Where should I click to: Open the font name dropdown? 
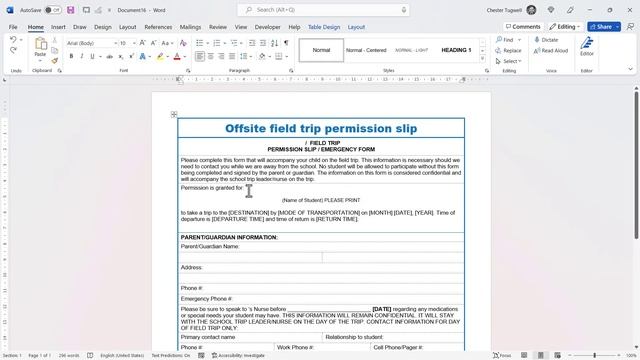click(x=116, y=43)
